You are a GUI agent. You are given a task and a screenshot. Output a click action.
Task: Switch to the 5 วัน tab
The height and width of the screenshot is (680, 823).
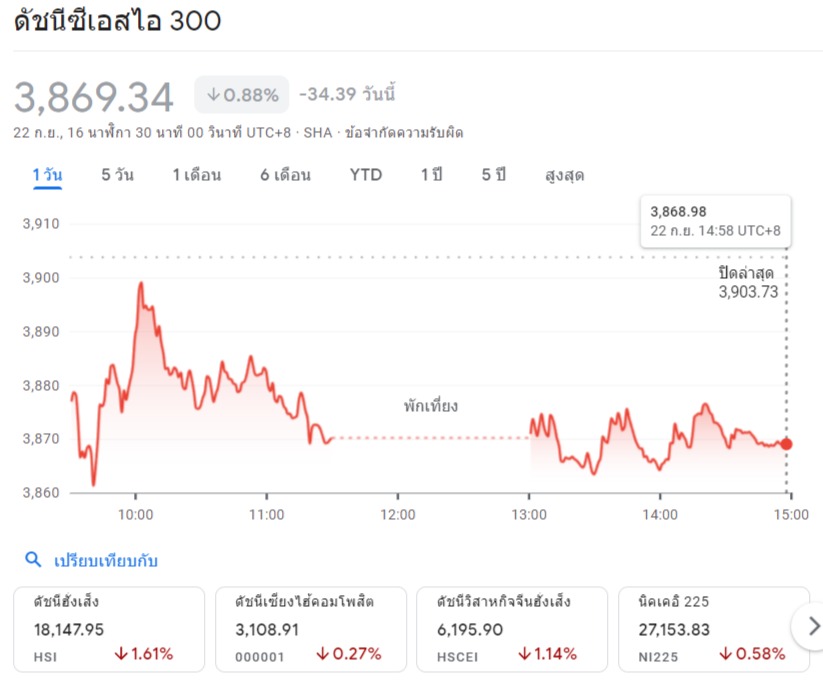click(x=117, y=175)
